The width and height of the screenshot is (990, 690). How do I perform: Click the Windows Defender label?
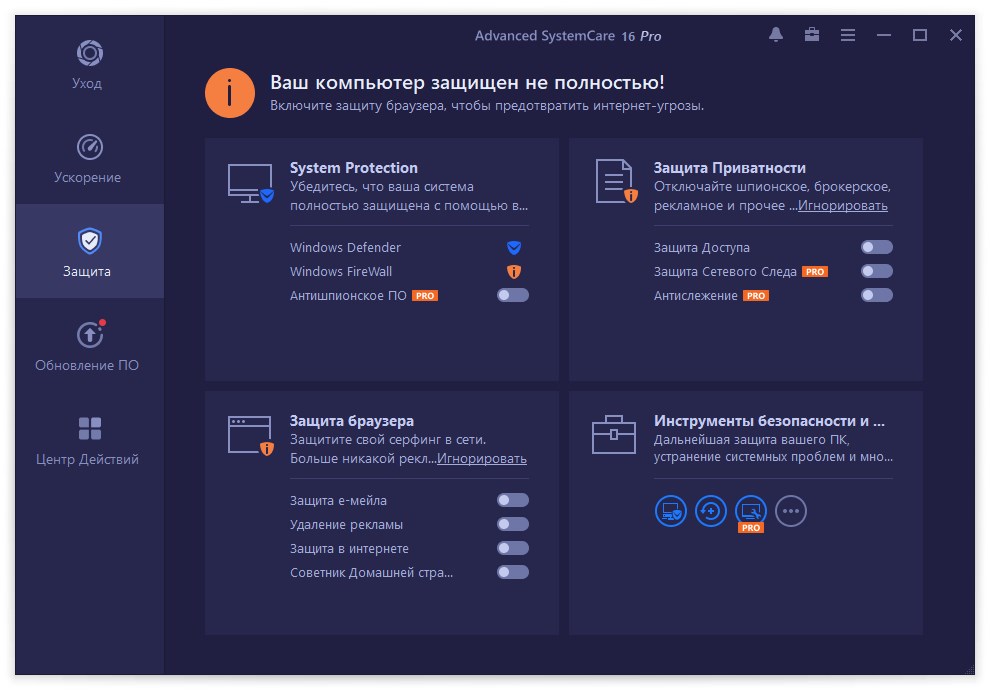pyautogui.click(x=345, y=247)
